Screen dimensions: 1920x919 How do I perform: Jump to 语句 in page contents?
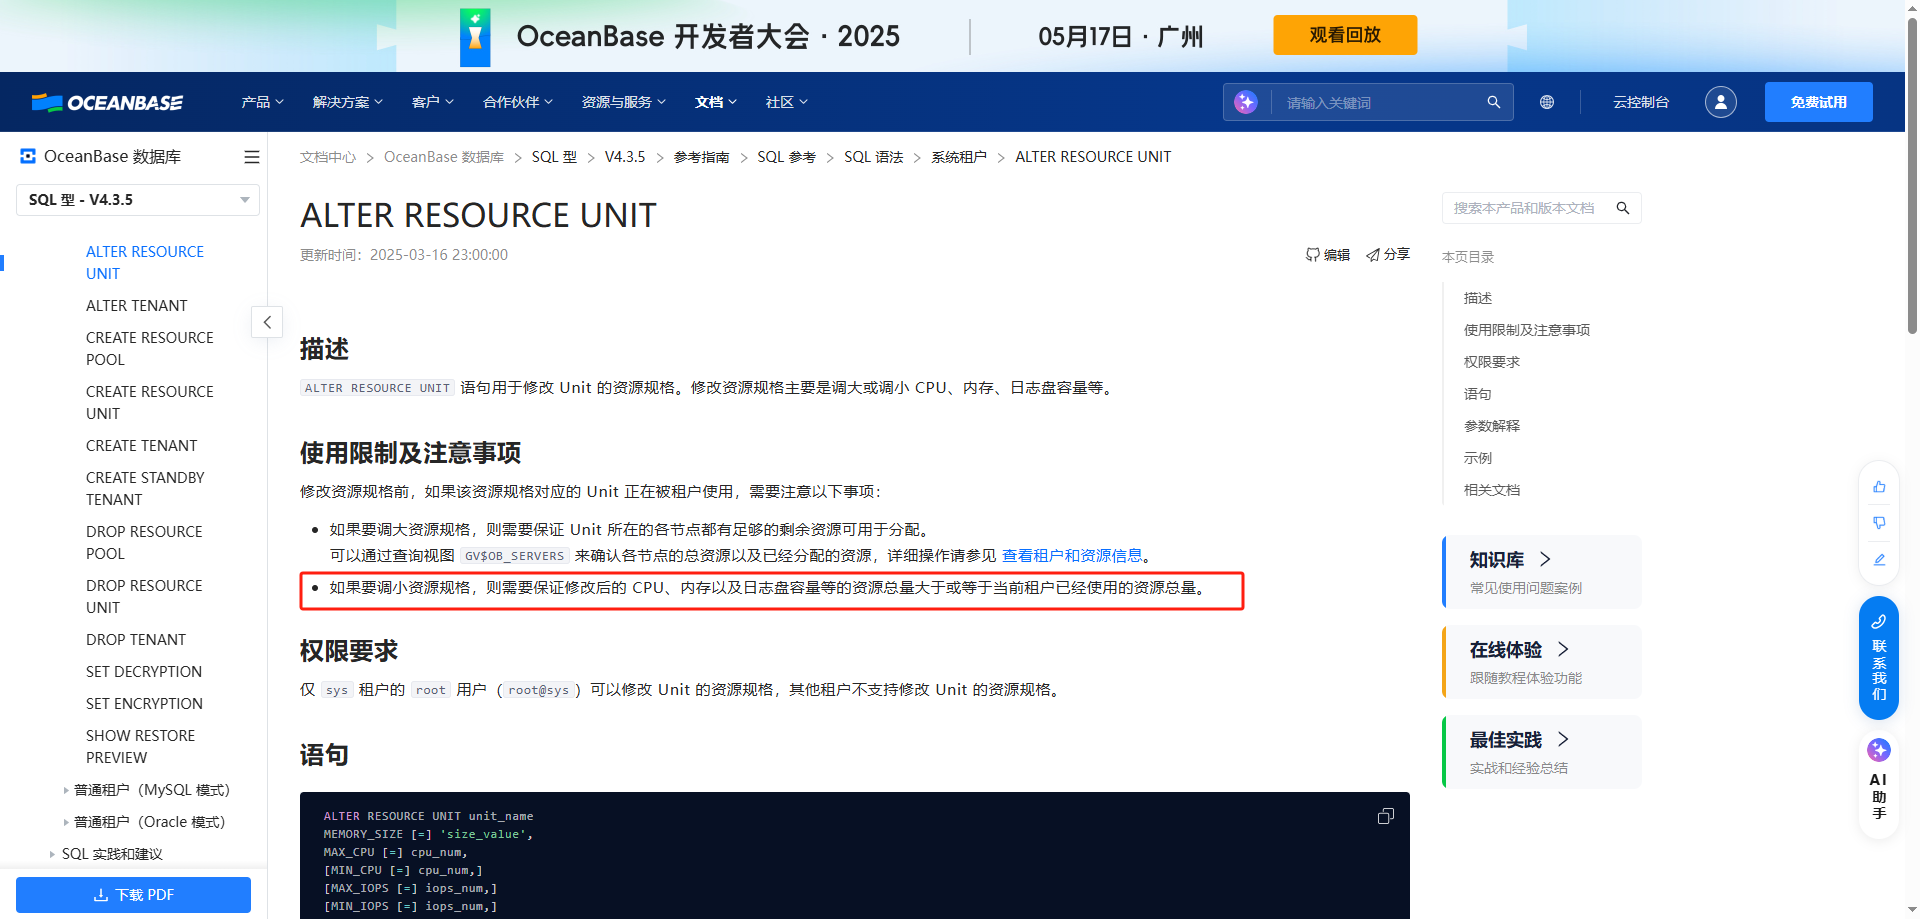click(x=1478, y=394)
